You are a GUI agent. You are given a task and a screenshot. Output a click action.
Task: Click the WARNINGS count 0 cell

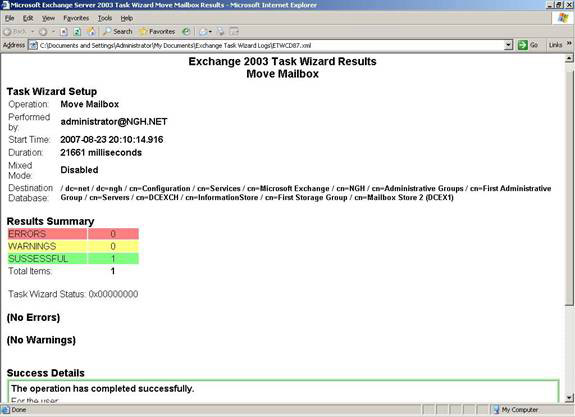(113, 246)
